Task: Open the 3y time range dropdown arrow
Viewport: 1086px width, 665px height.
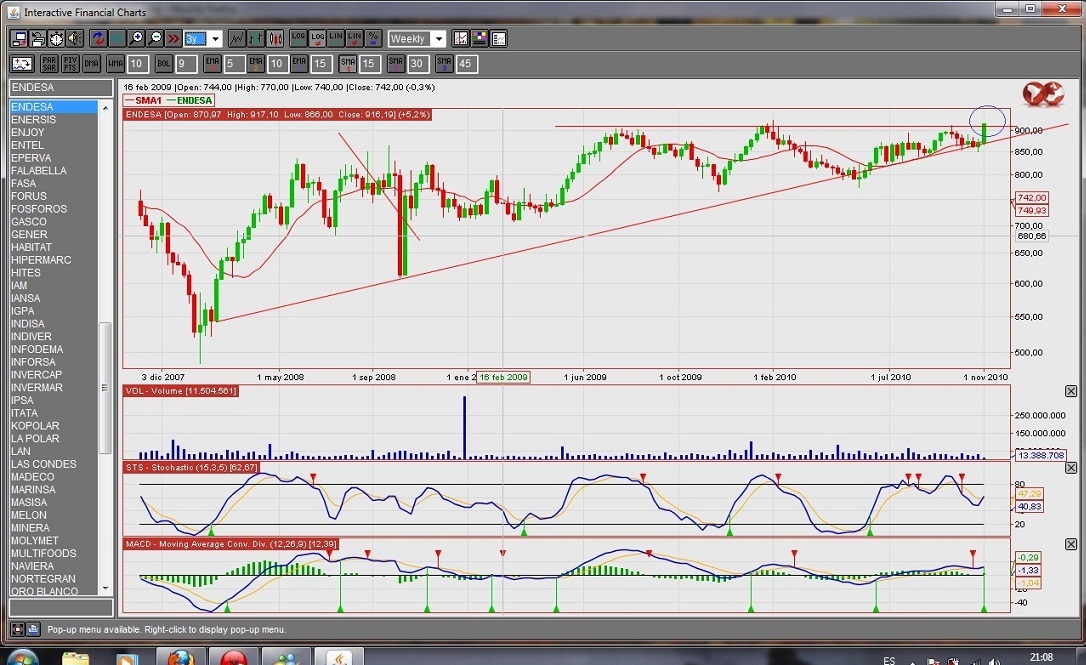Action: click(x=215, y=39)
